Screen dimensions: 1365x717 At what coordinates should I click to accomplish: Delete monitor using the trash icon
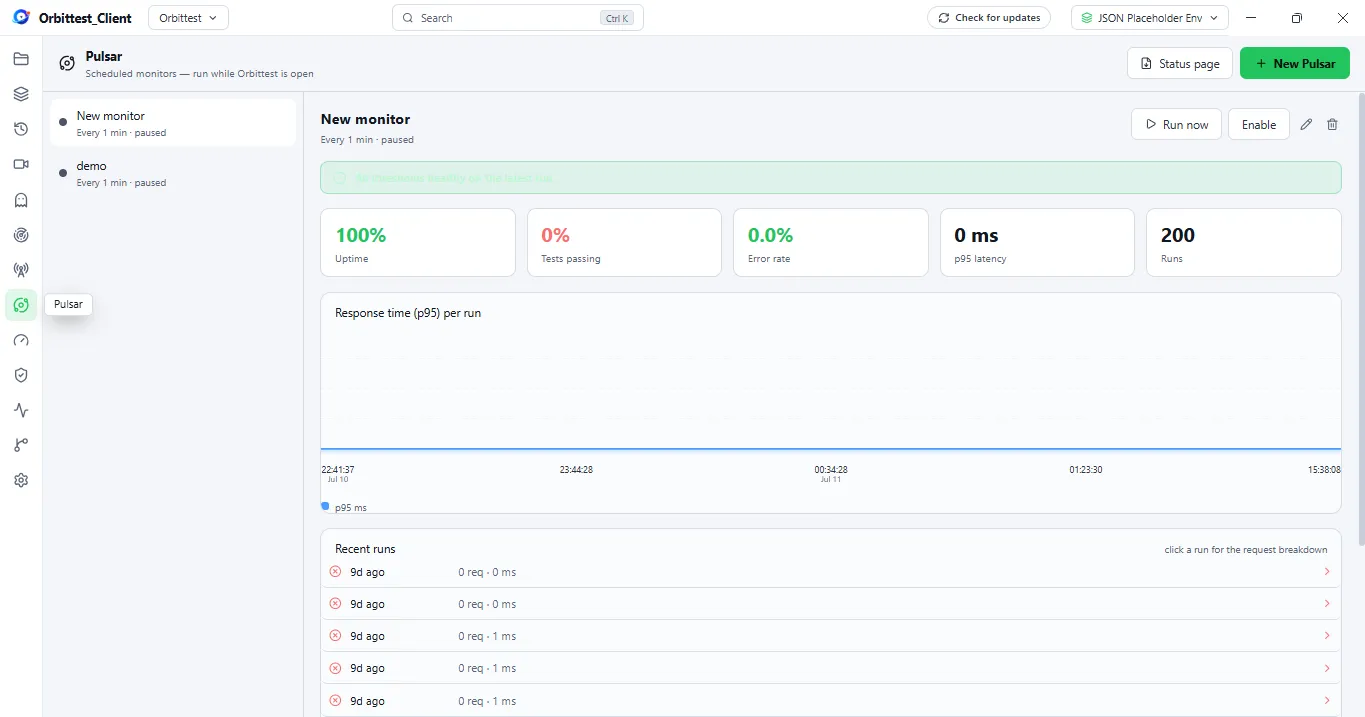click(x=1332, y=125)
